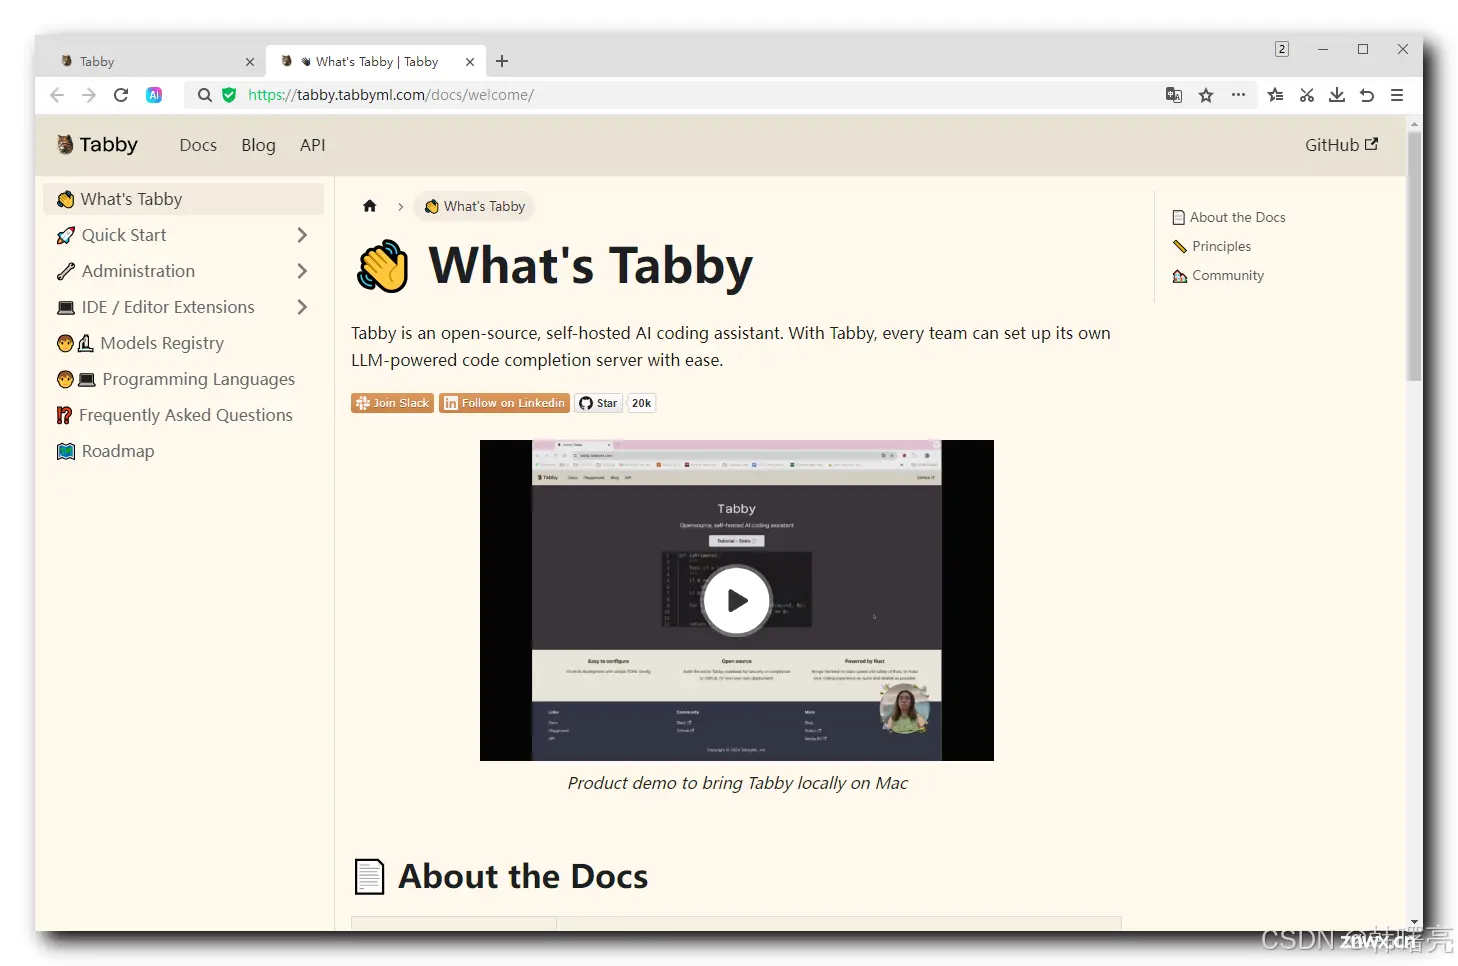Jump to Principles in table of contents
This screenshot has height=966, width=1458.
(x=1212, y=246)
